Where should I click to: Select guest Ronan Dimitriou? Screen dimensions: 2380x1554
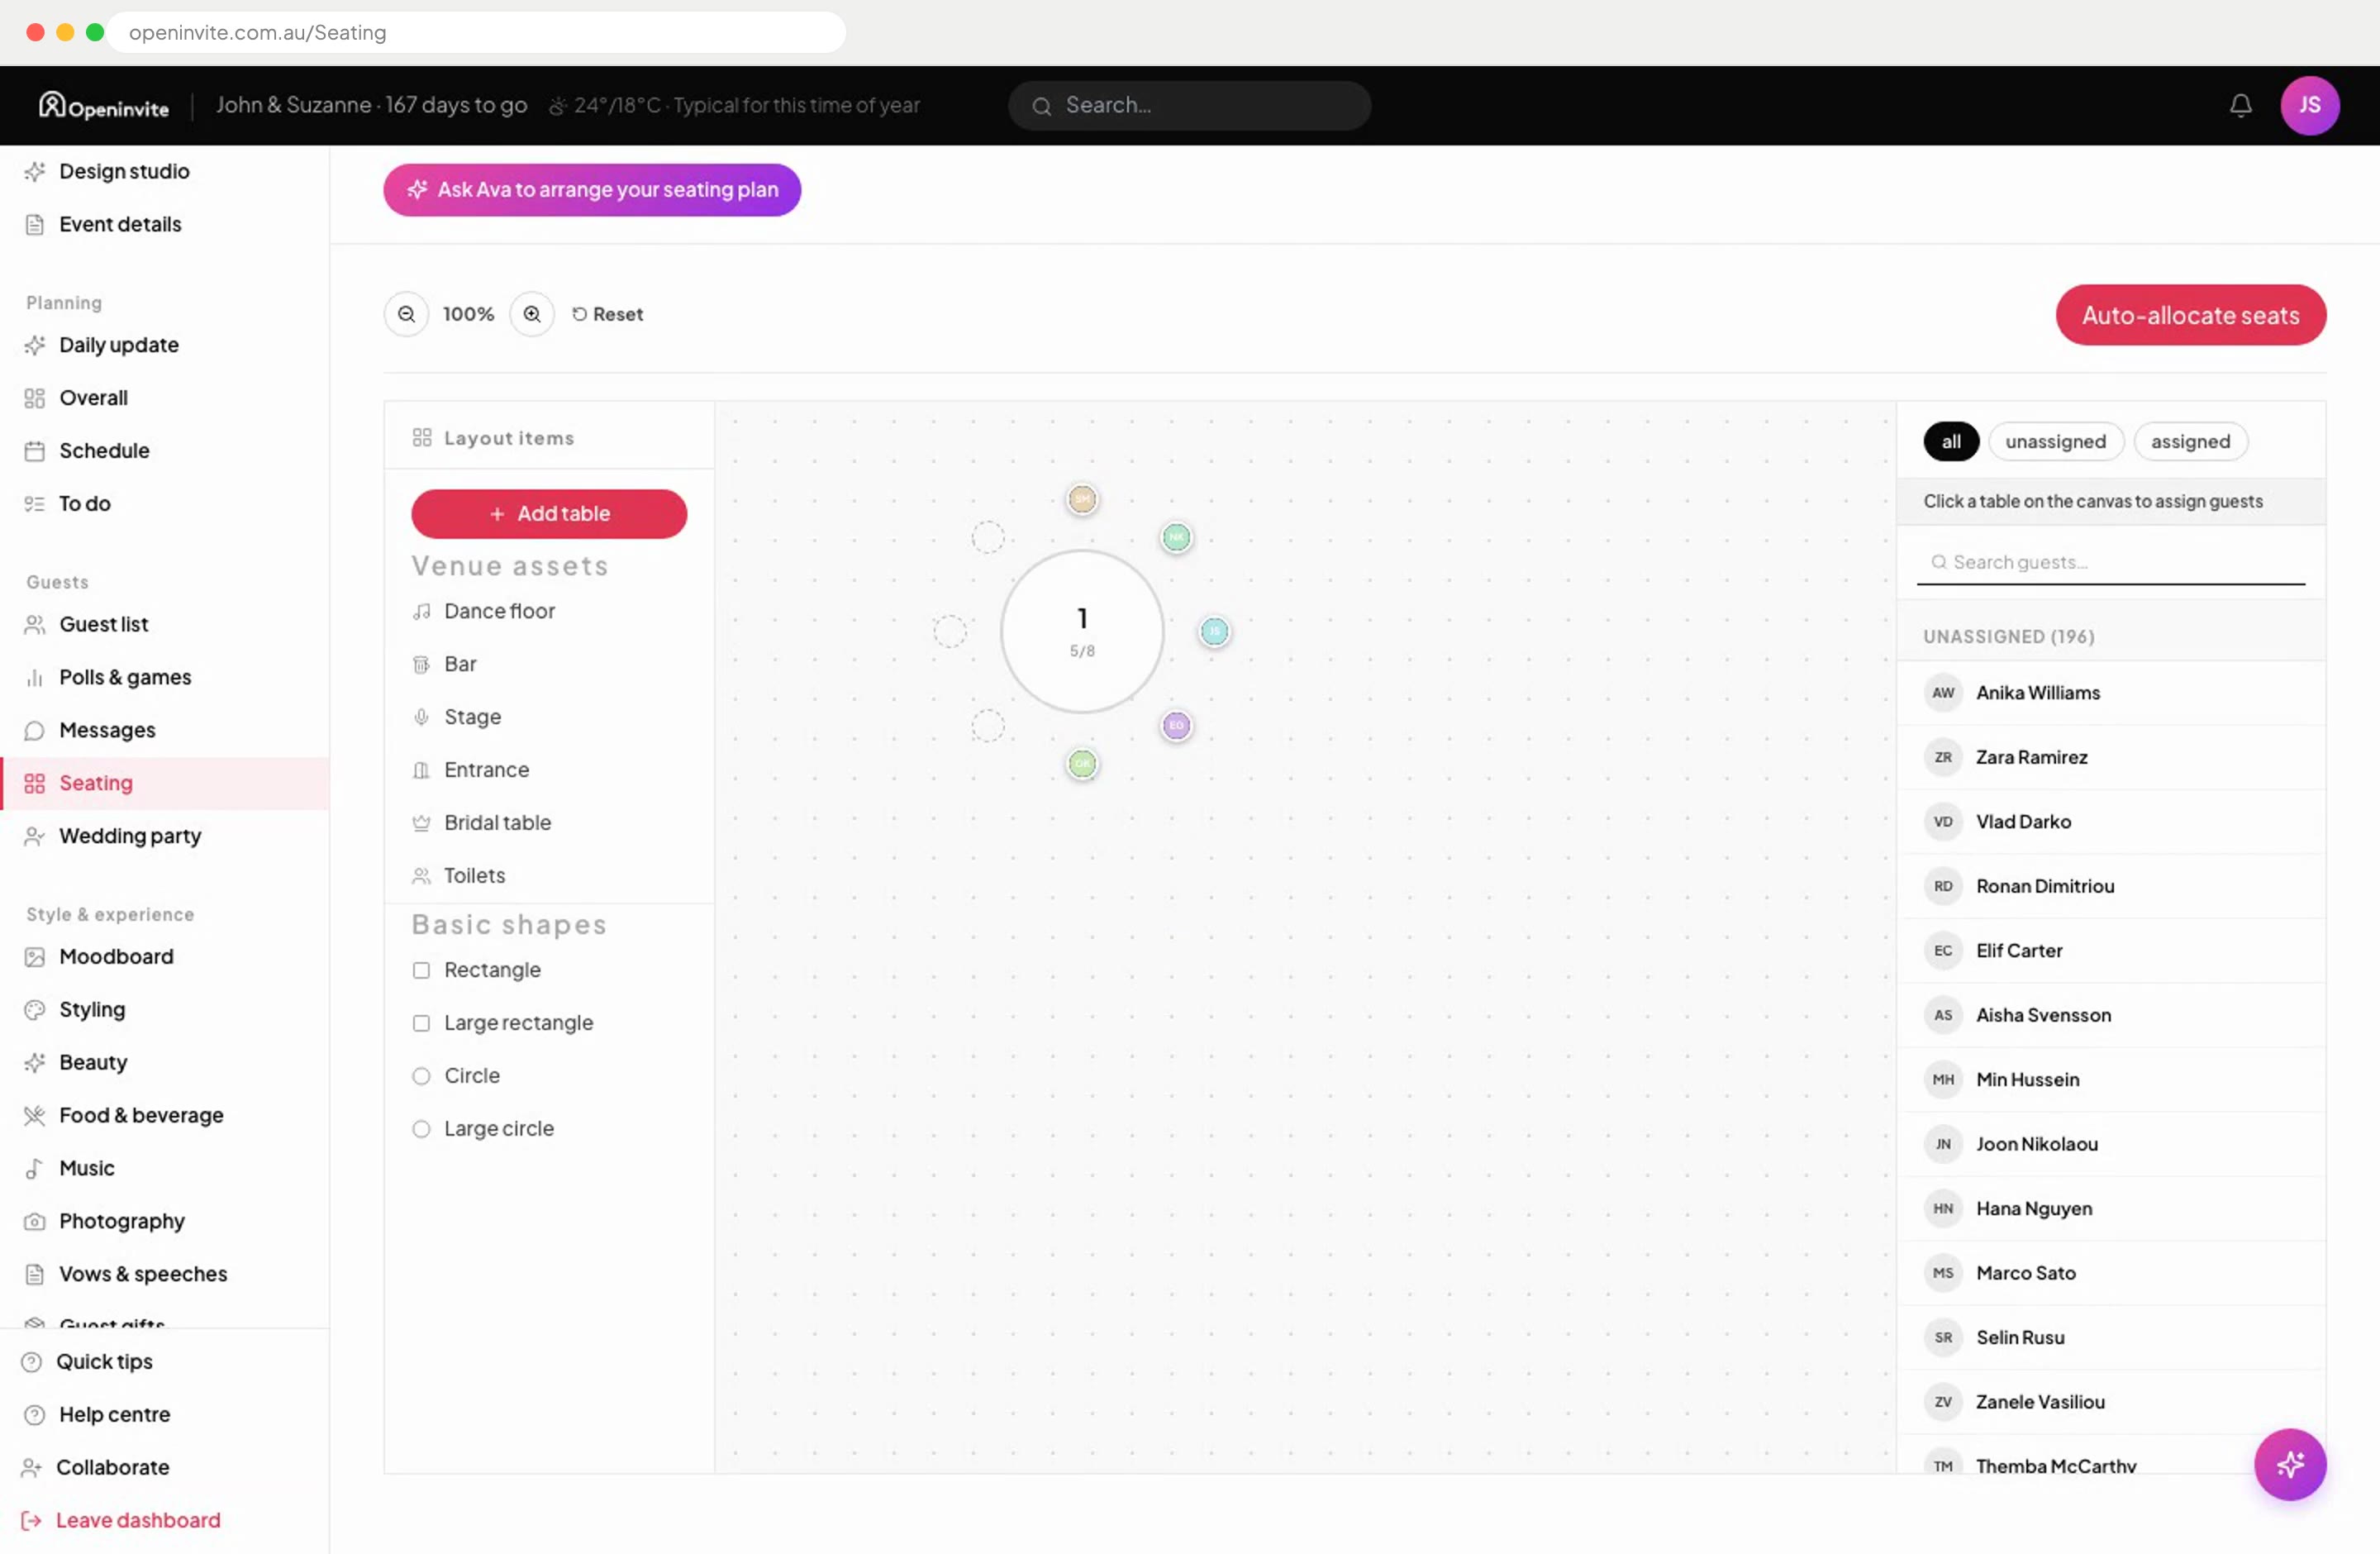click(x=2110, y=886)
